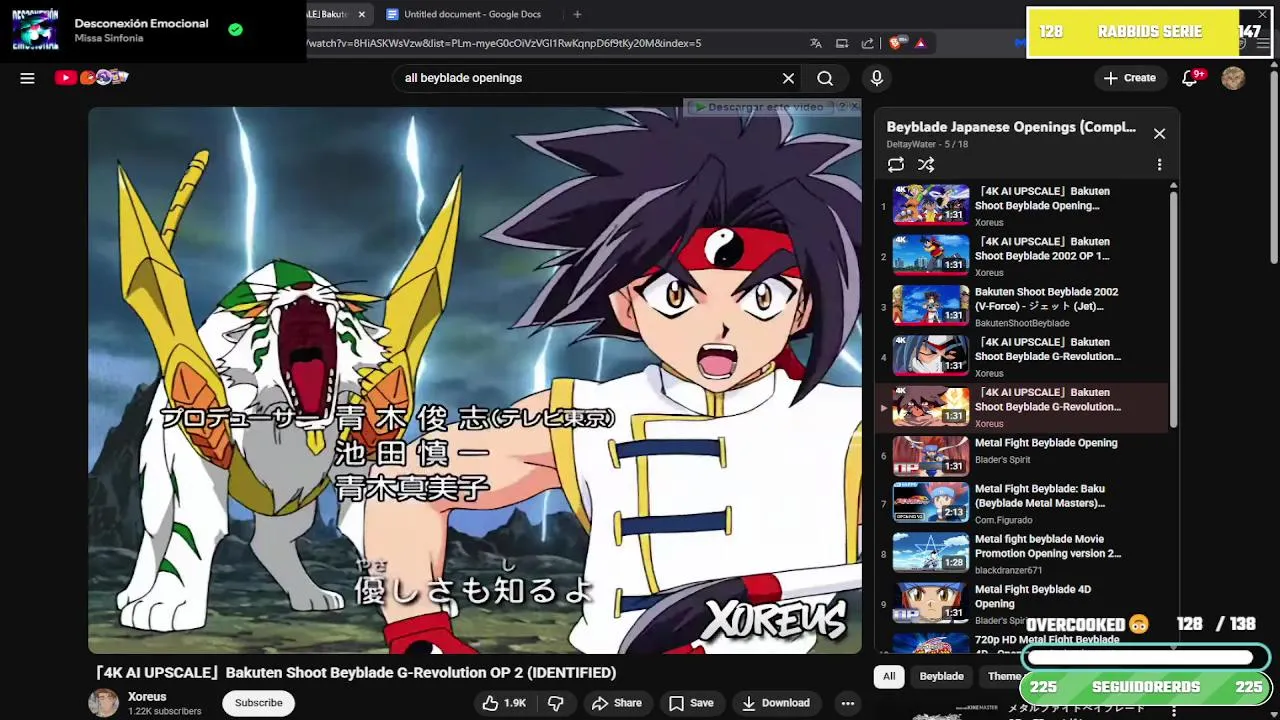Click the search magnifier button

coord(825,78)
